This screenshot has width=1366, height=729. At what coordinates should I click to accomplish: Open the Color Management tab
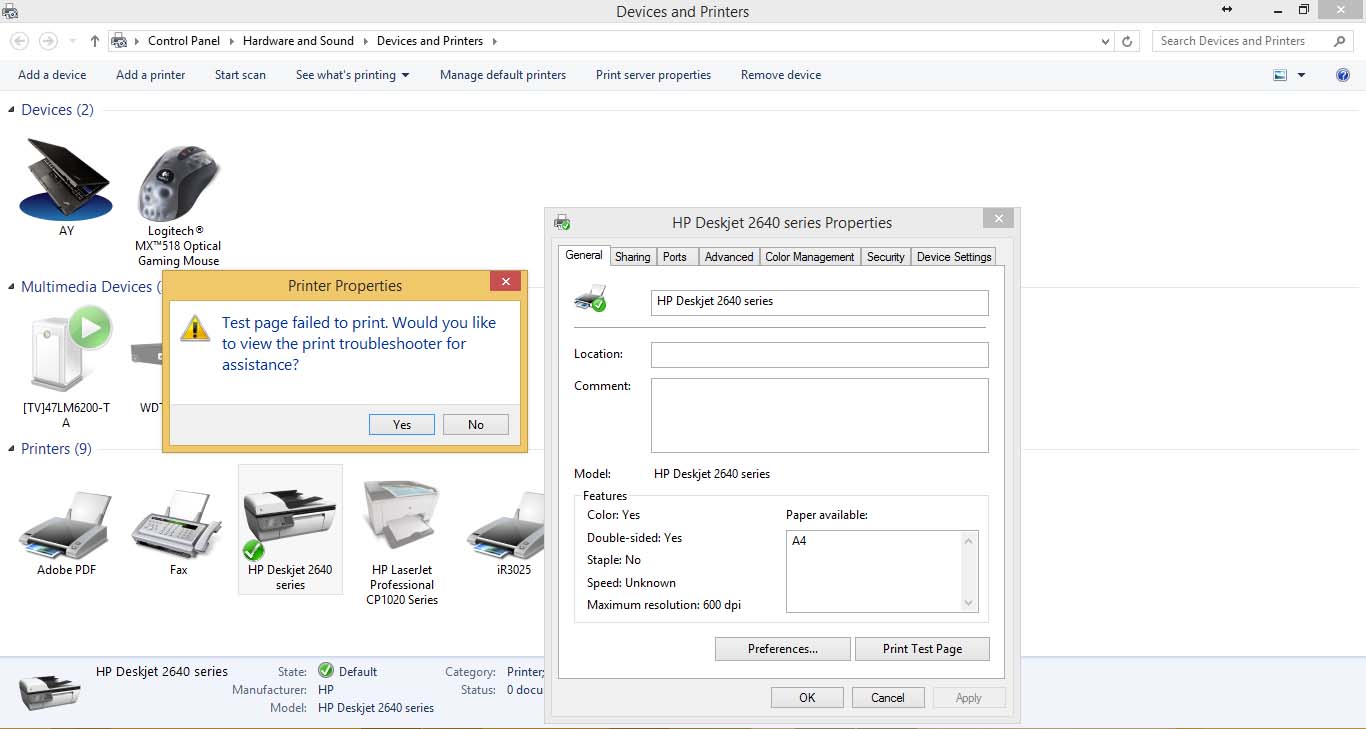point(809,257)
